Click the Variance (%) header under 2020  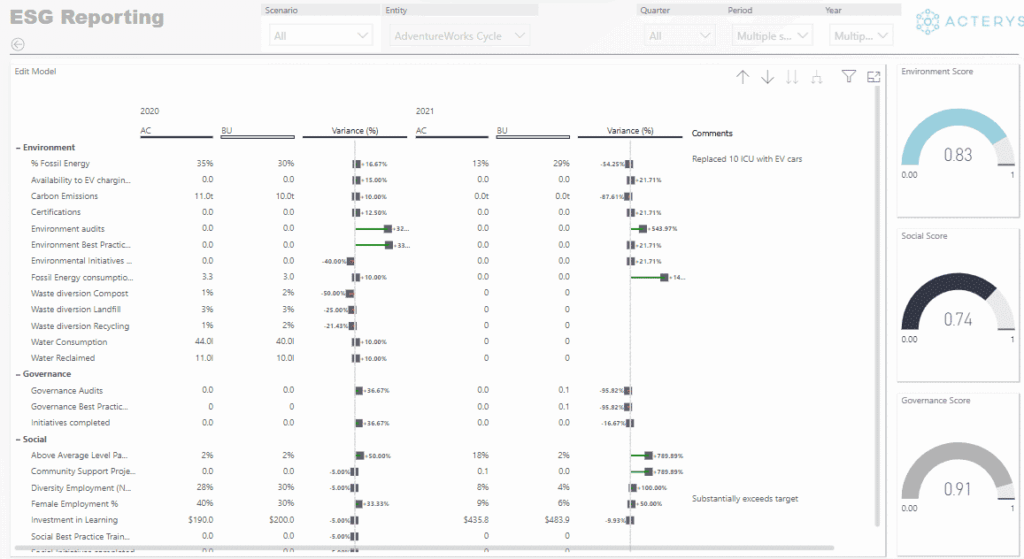(355, 131)
